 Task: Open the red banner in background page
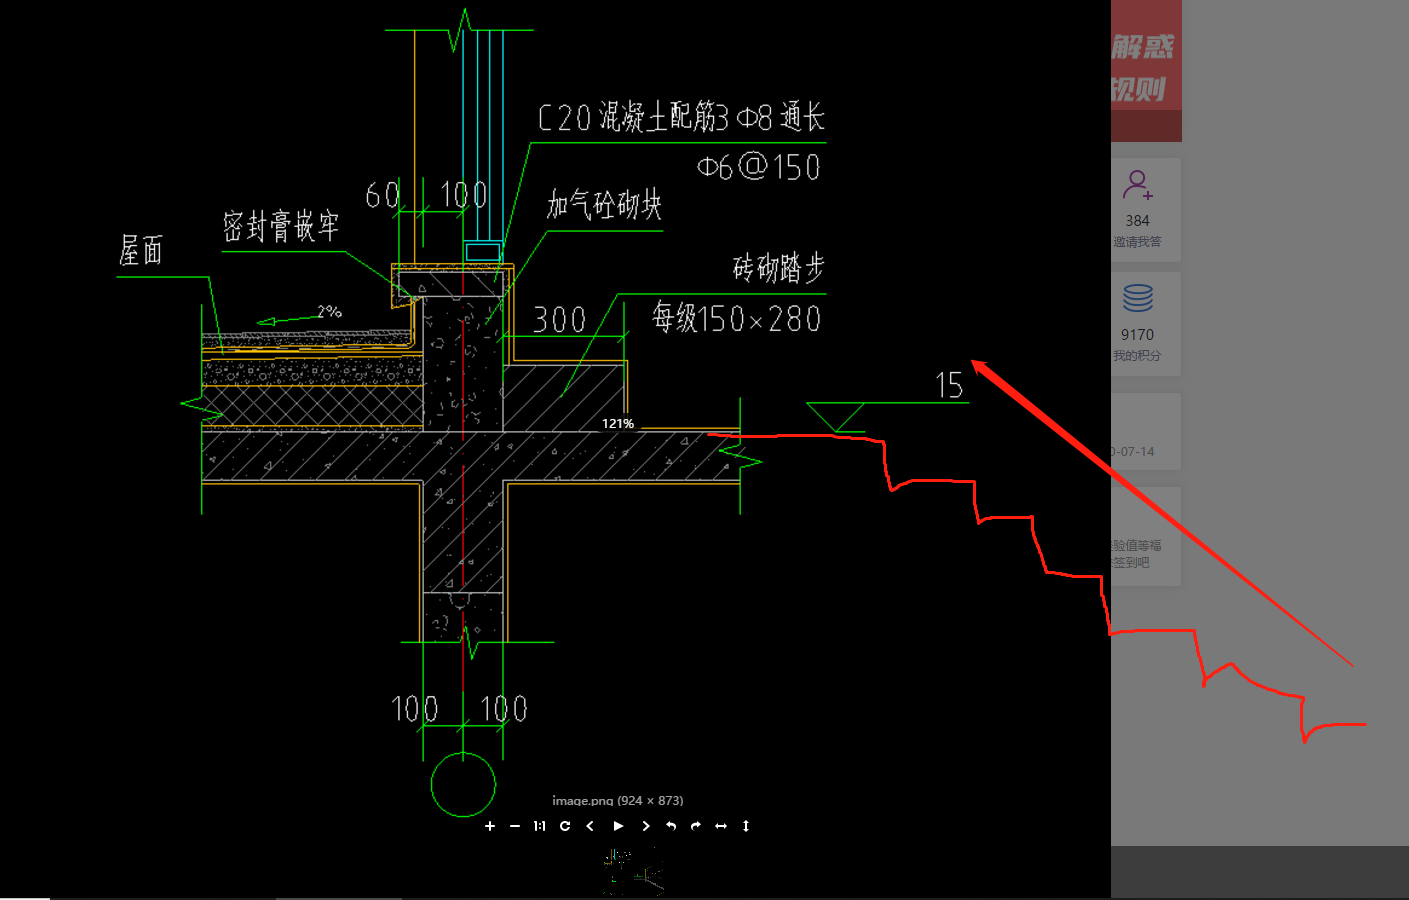tap(1146, 70)
